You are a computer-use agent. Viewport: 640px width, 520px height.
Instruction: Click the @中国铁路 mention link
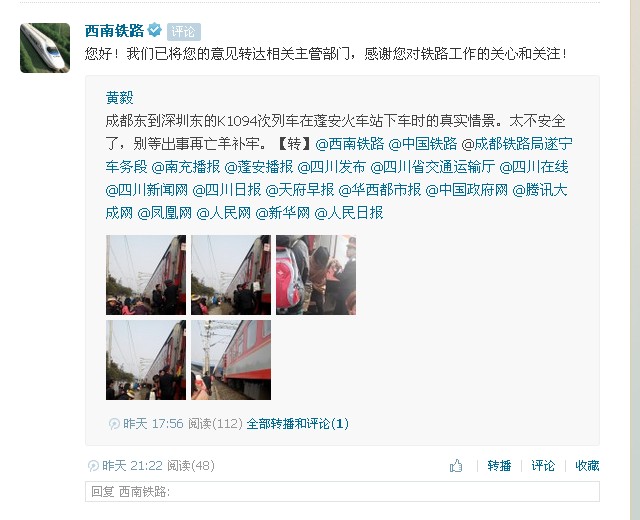pyautogui.click(x=422, y=144)
